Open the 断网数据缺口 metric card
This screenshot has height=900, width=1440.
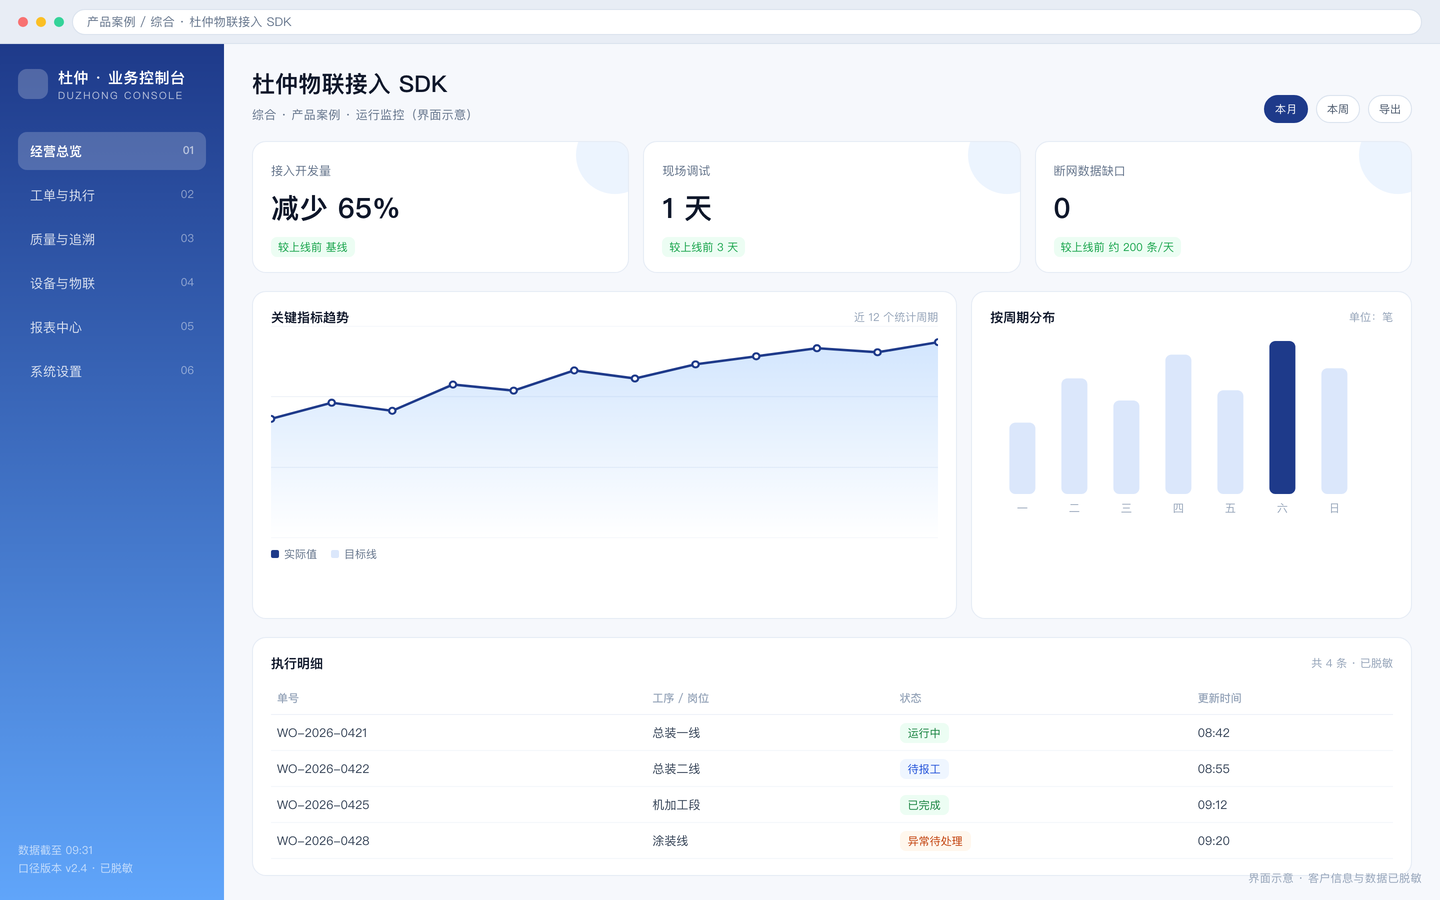(x=1223, y=207)
